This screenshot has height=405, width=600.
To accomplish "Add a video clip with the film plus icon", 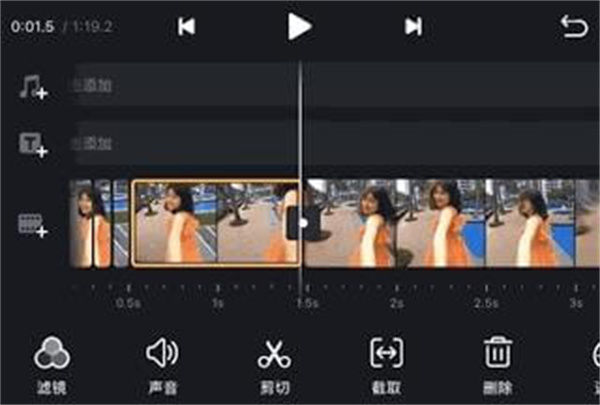I will tap(34, 225).
